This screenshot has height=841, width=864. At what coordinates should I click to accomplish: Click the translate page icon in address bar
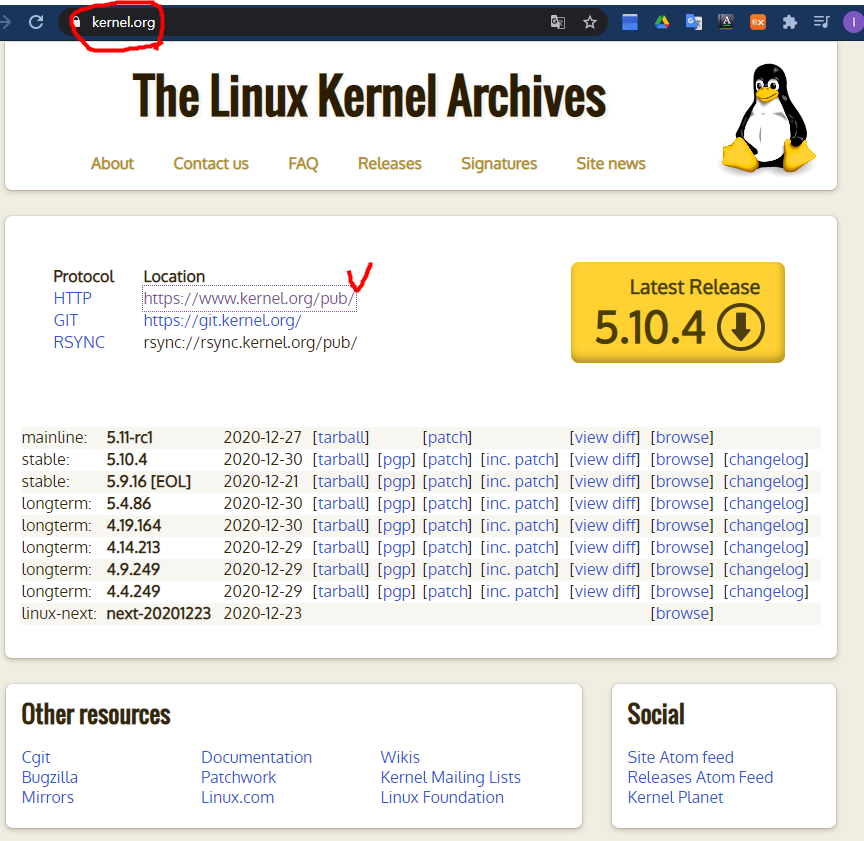[558, 22]
